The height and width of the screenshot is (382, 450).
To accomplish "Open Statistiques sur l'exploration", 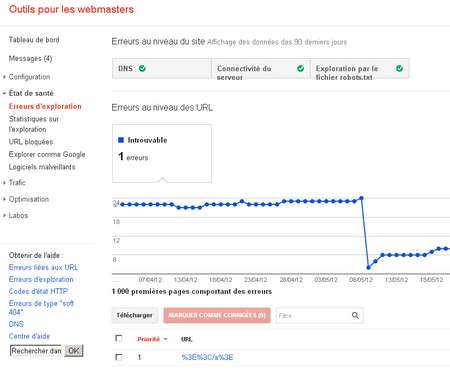I will 34,124.
